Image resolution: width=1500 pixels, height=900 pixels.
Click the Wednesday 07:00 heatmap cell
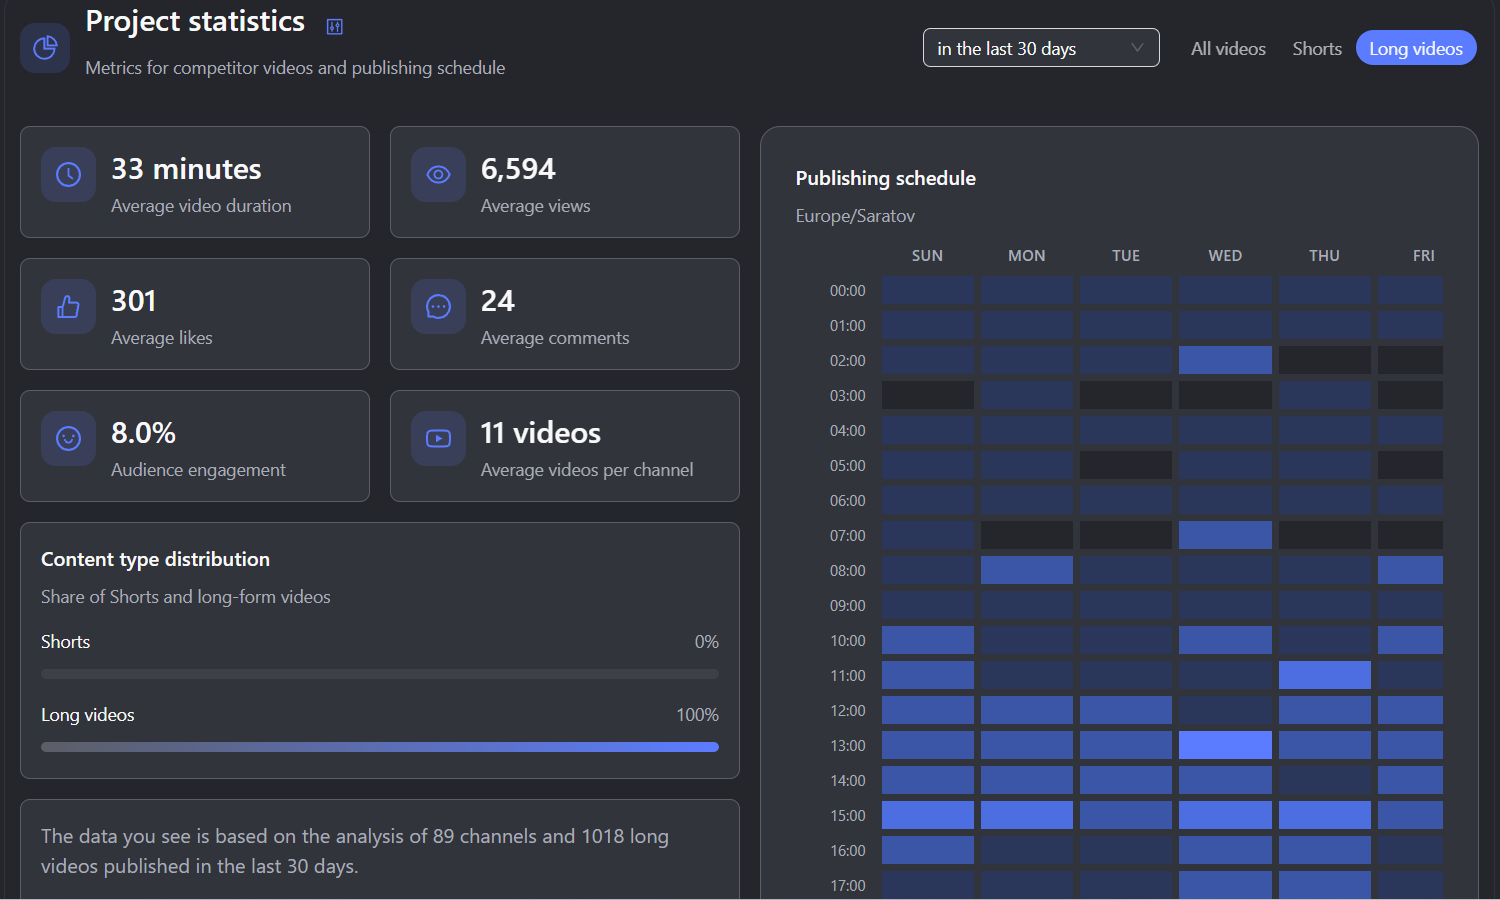click(1225, 535)
